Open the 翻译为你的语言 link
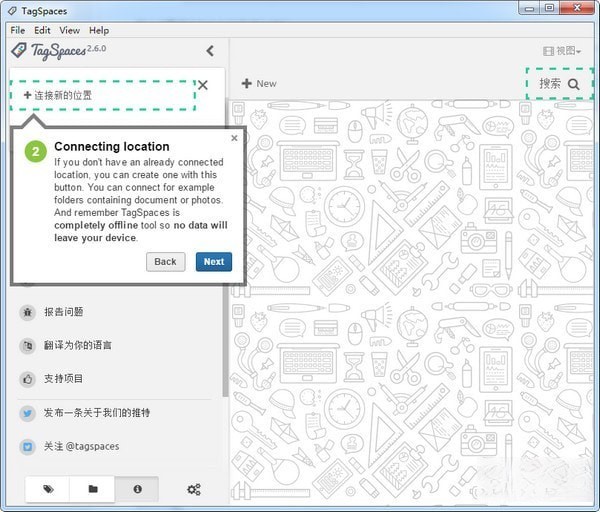Viewport: 600px width, 512px height. [x=77, y=346]
